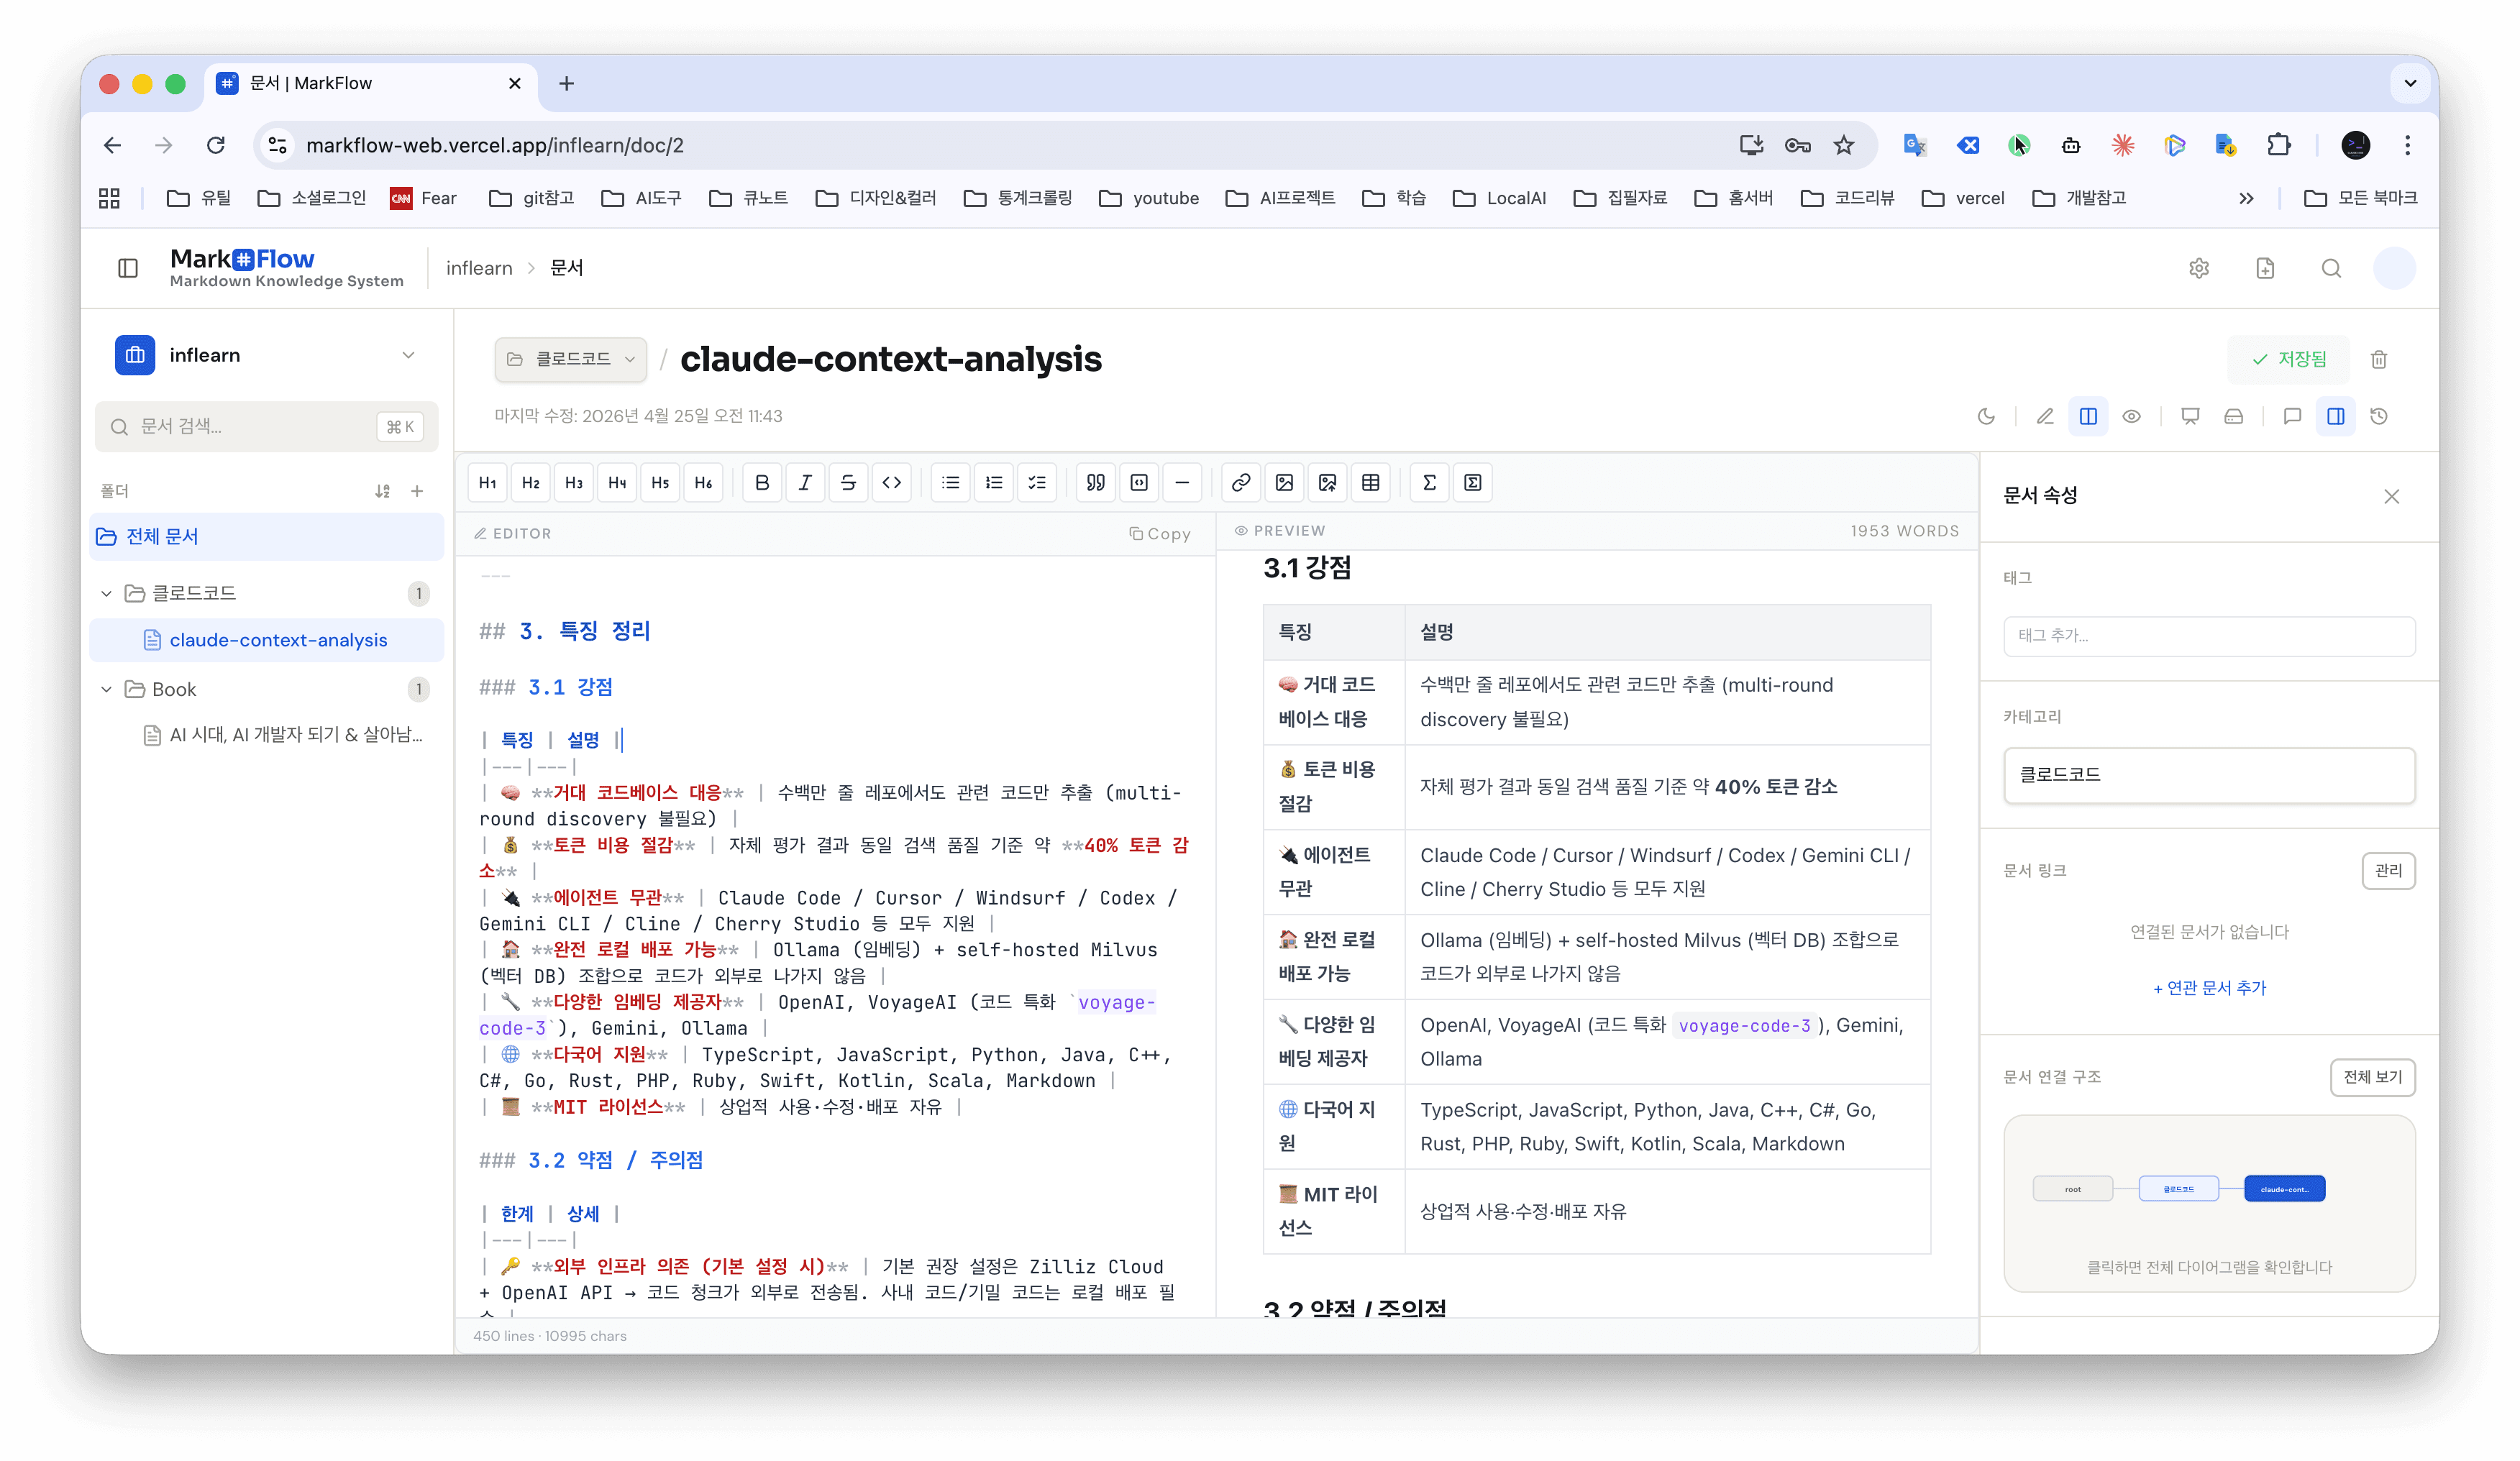Viewport: 2520px width, 1461px height.
Task: Open workspace settings gear
Action: [2198, 268]
